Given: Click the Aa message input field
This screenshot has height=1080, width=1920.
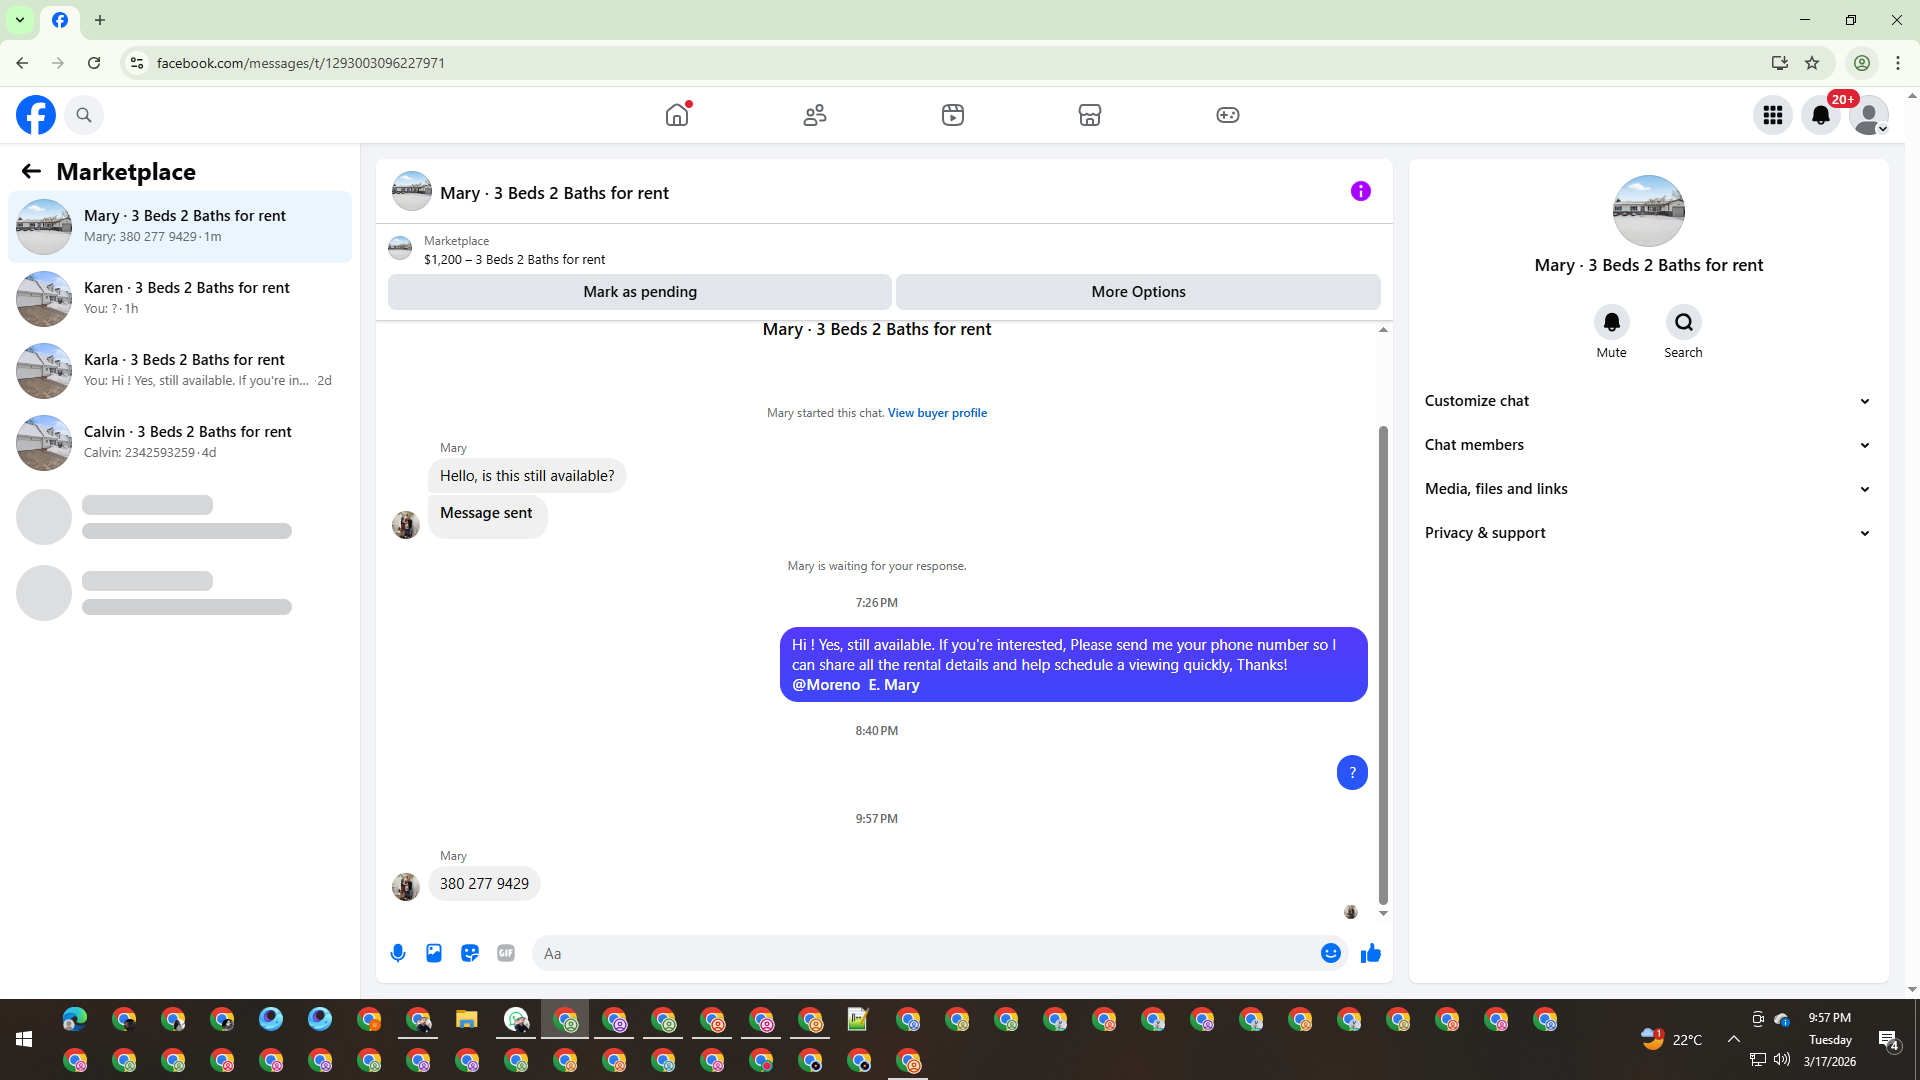Looking at the screenshot, I should [925, 953].
